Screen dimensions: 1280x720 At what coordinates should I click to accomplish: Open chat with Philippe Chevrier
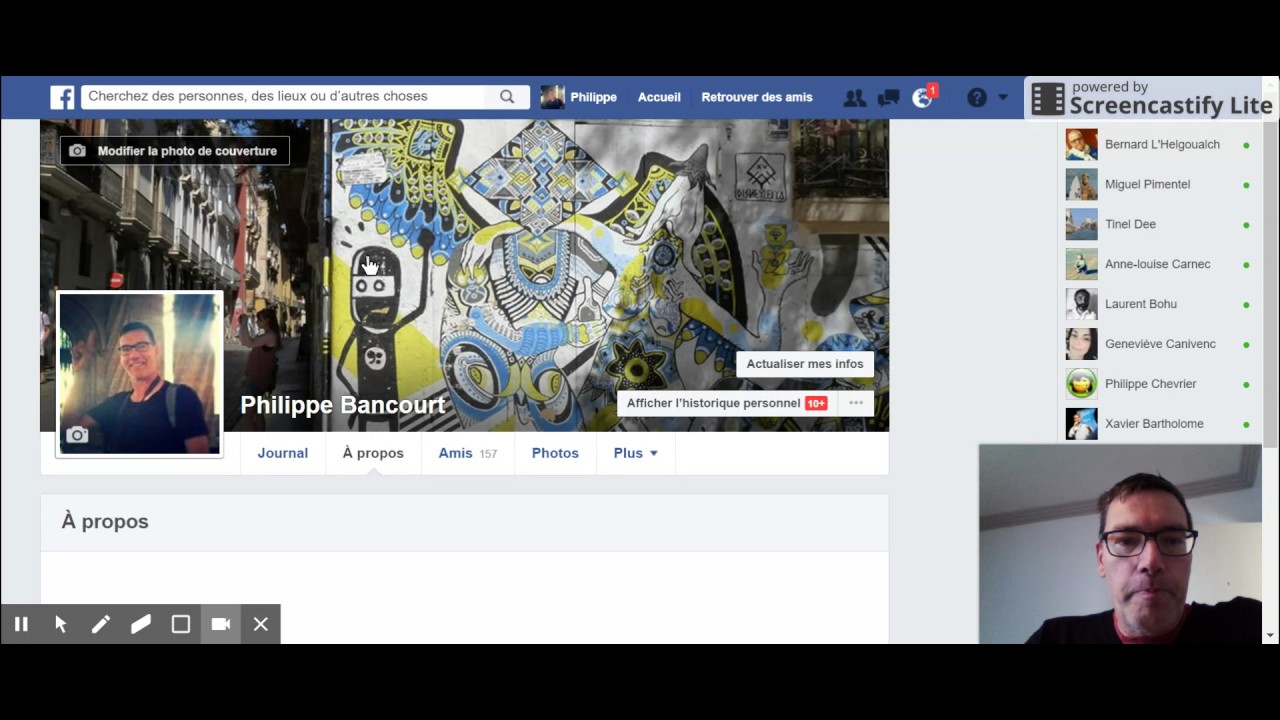coord(1158,384)
